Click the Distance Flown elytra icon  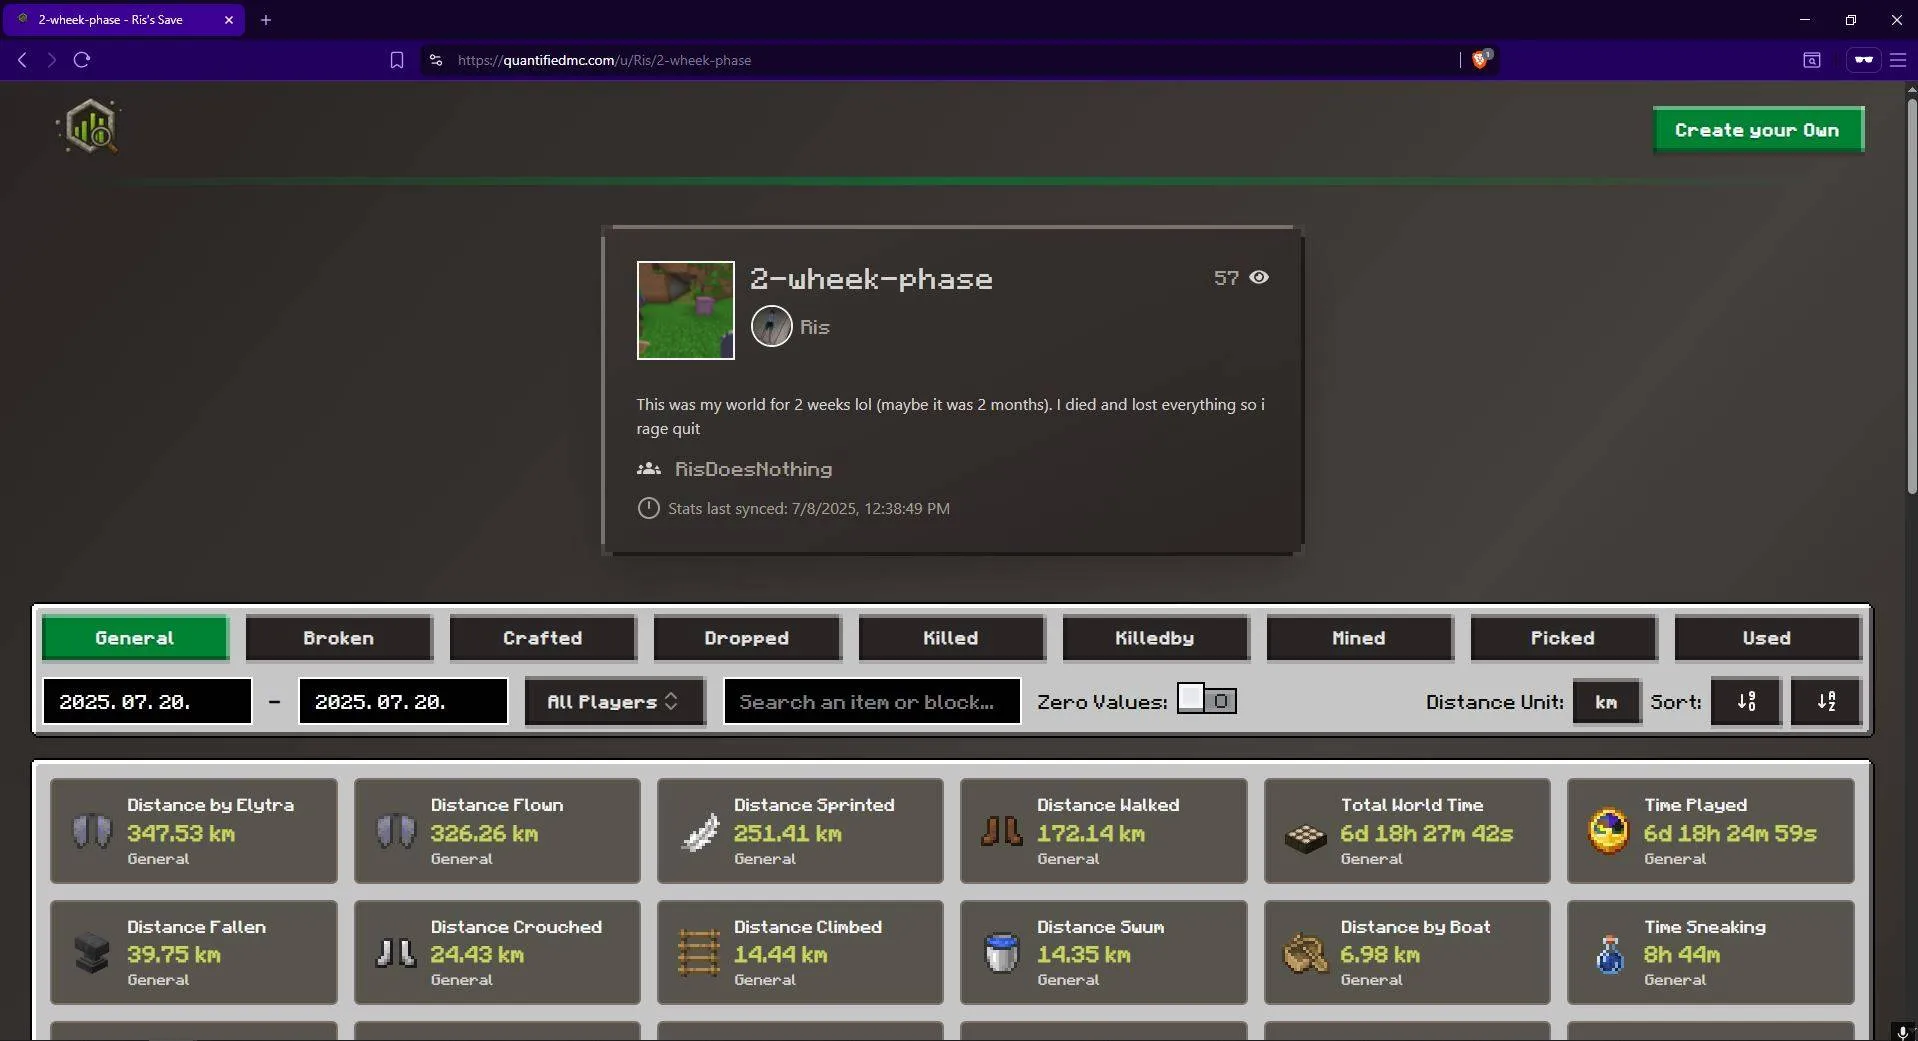tap(395, 831)
